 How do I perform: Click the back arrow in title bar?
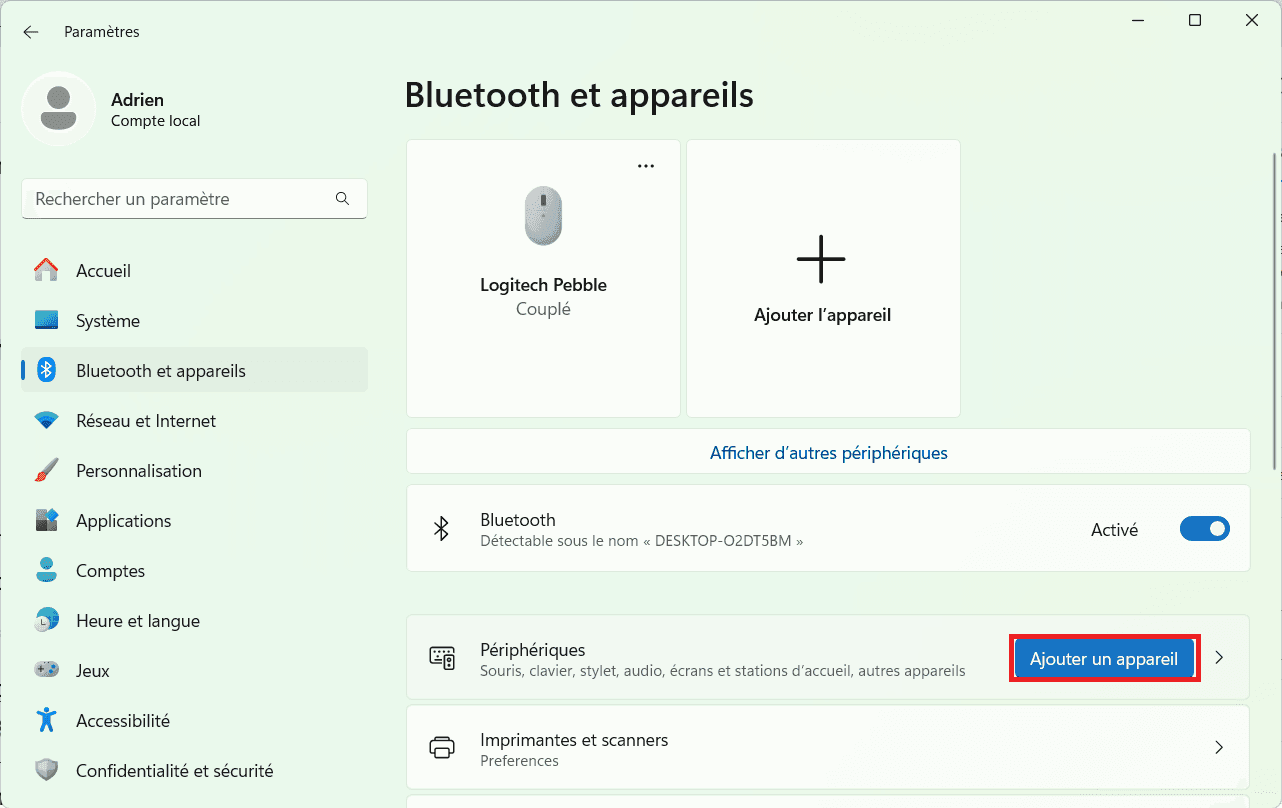[x=31, y=32]
